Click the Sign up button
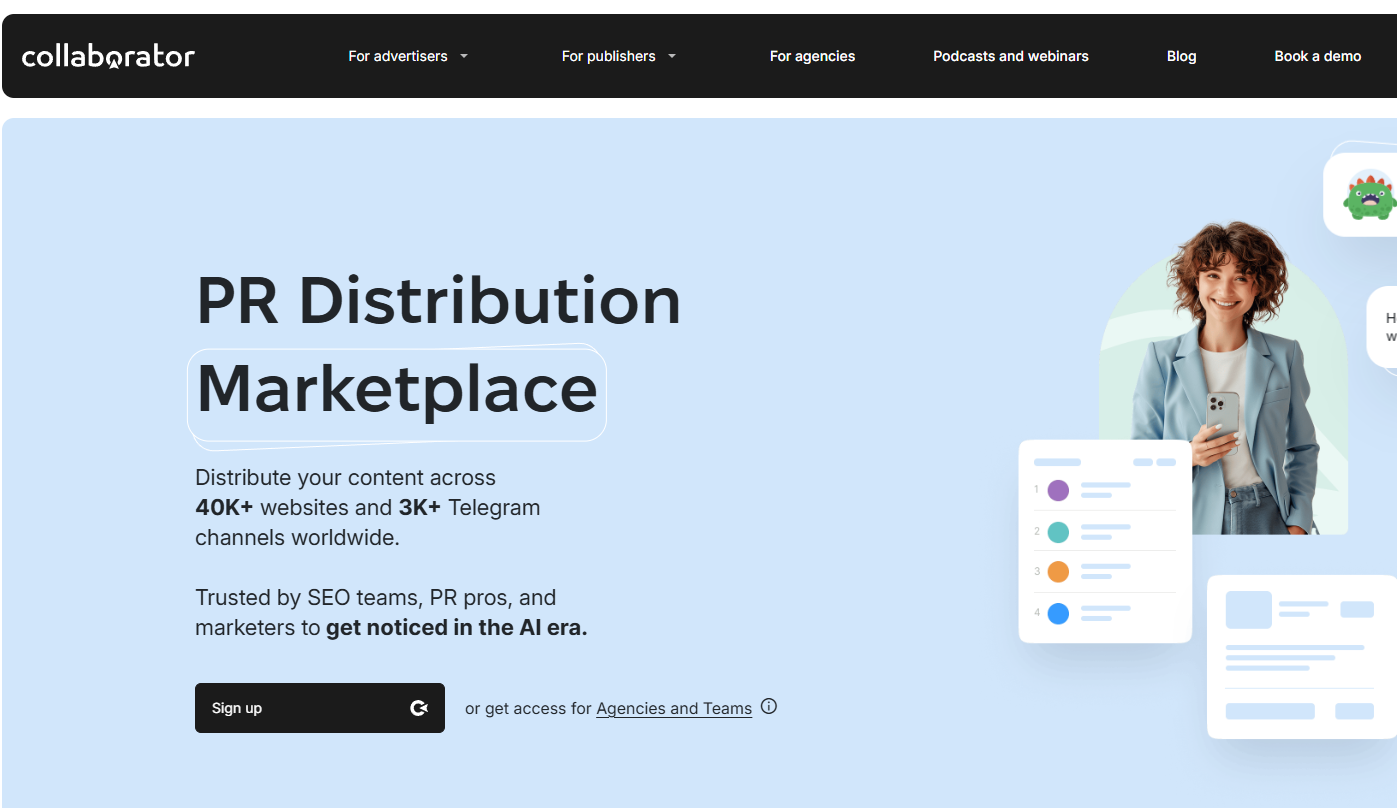Image resolution: width=1397 pixels, height=808 pixels. [x=320, y=708]
